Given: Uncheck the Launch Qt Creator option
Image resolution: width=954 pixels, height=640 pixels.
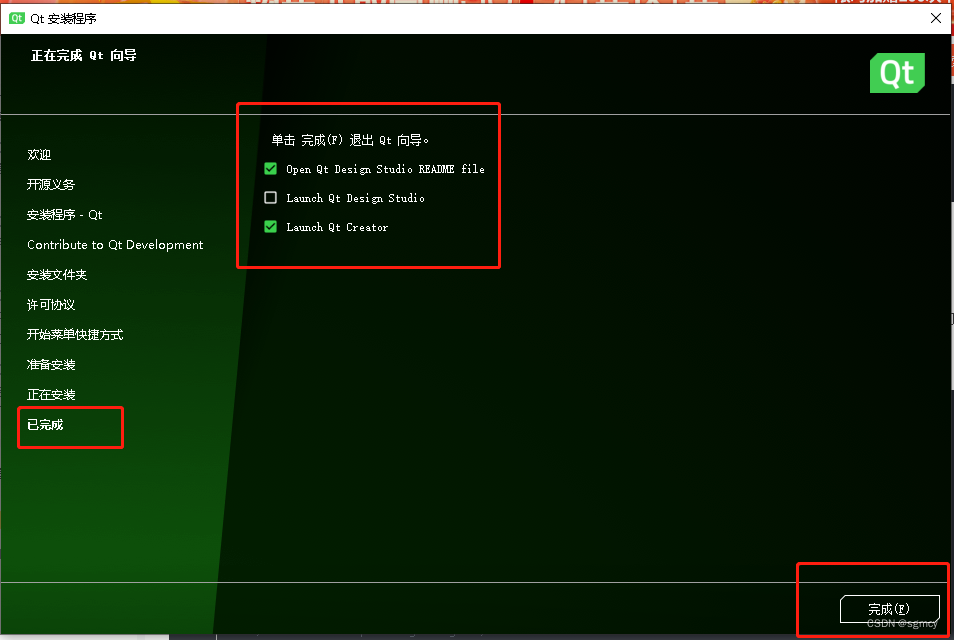Looking at the screenshot, I should 271,227.
